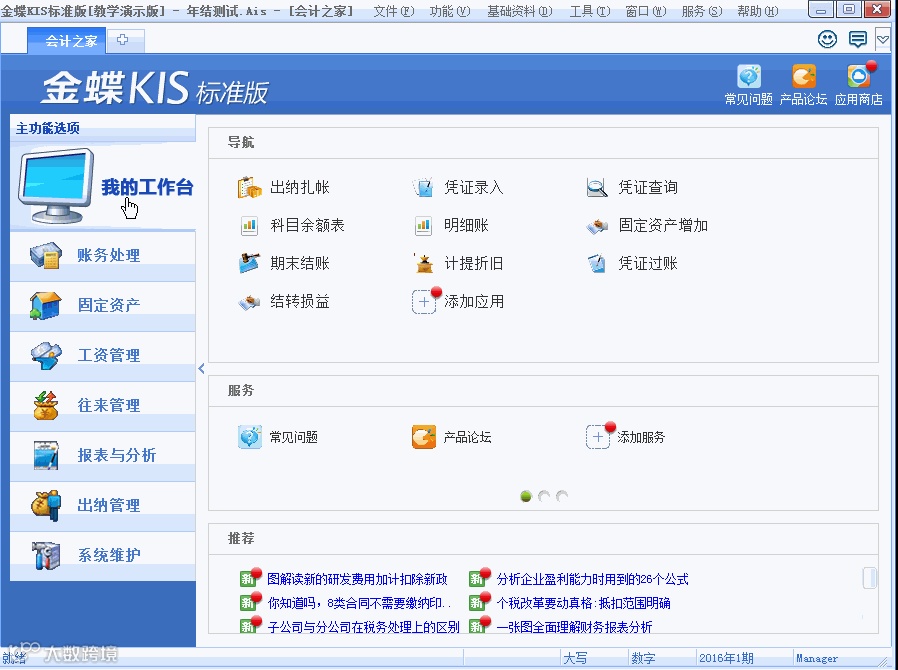Open link 个税改革要动真格:抵扣范围明确
This screenshot has width=898, height=670.
583,603
